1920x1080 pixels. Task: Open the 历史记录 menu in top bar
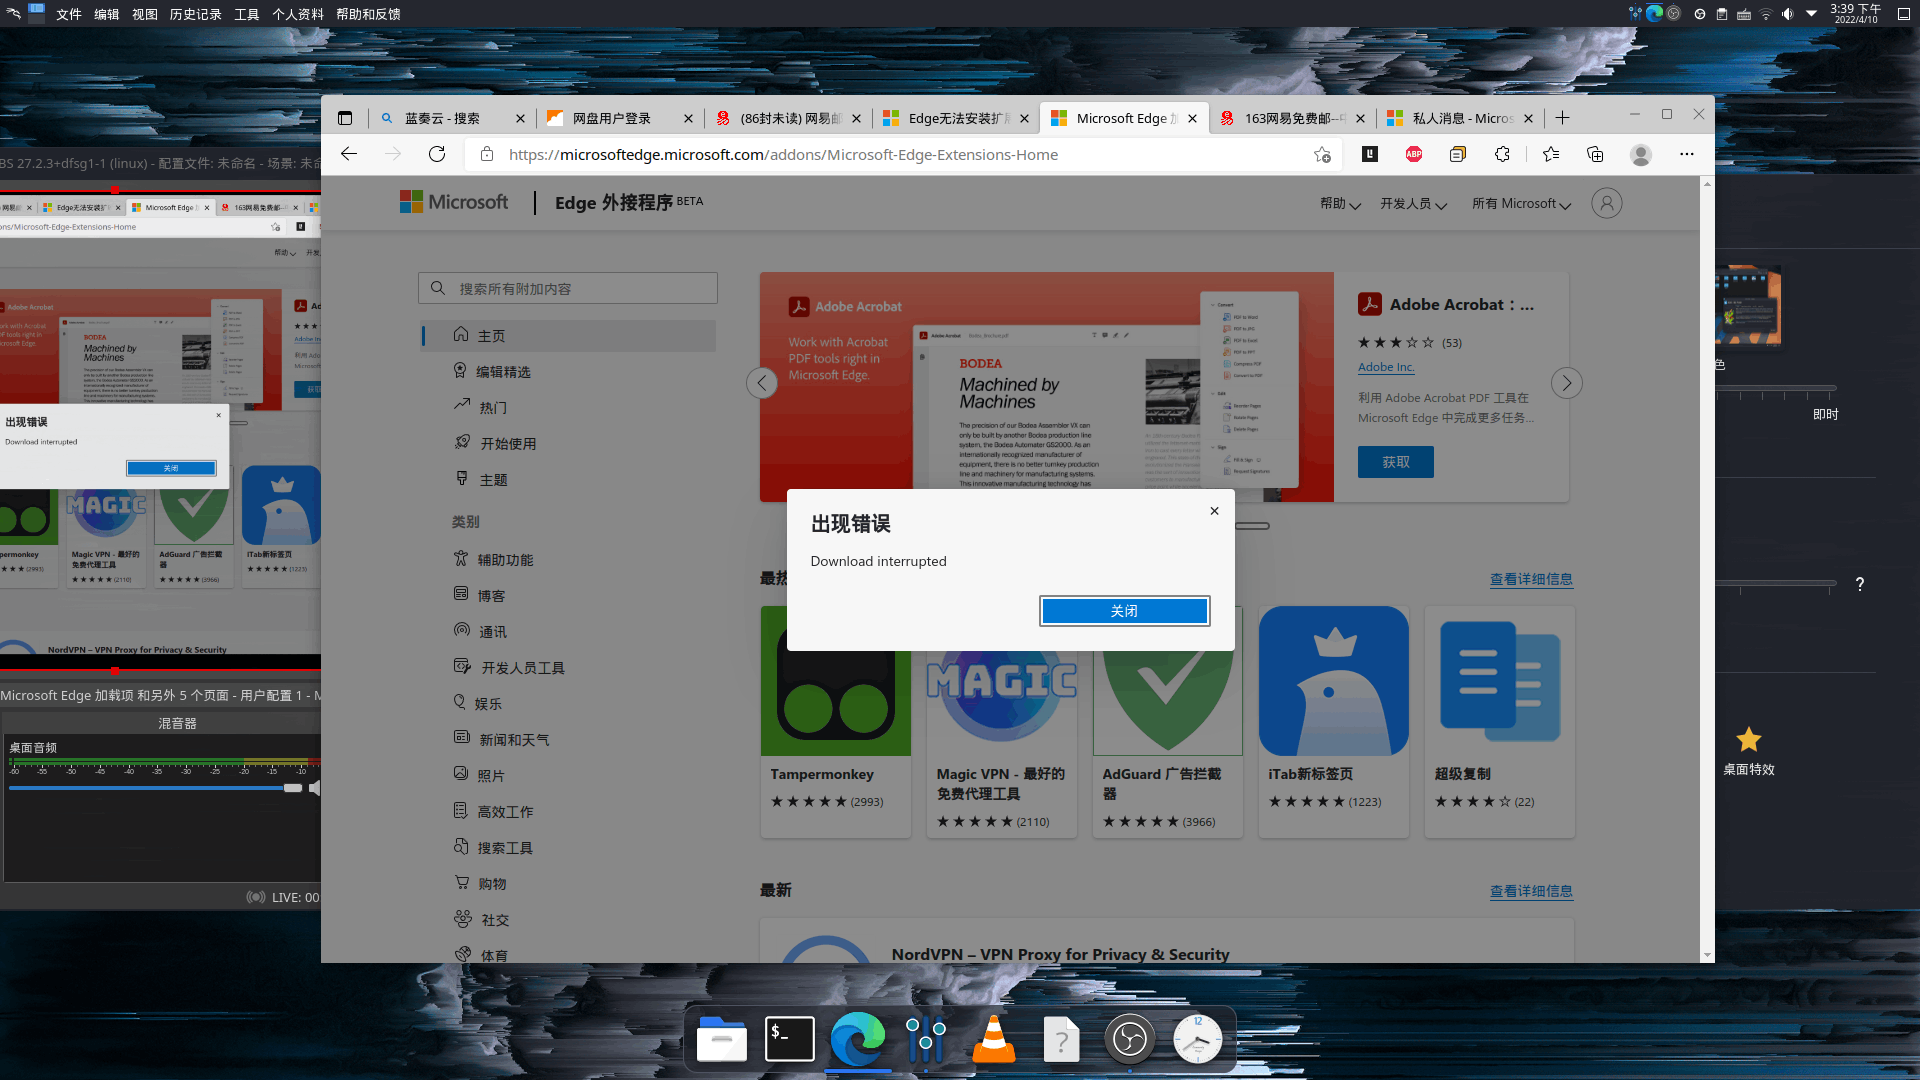195,14
